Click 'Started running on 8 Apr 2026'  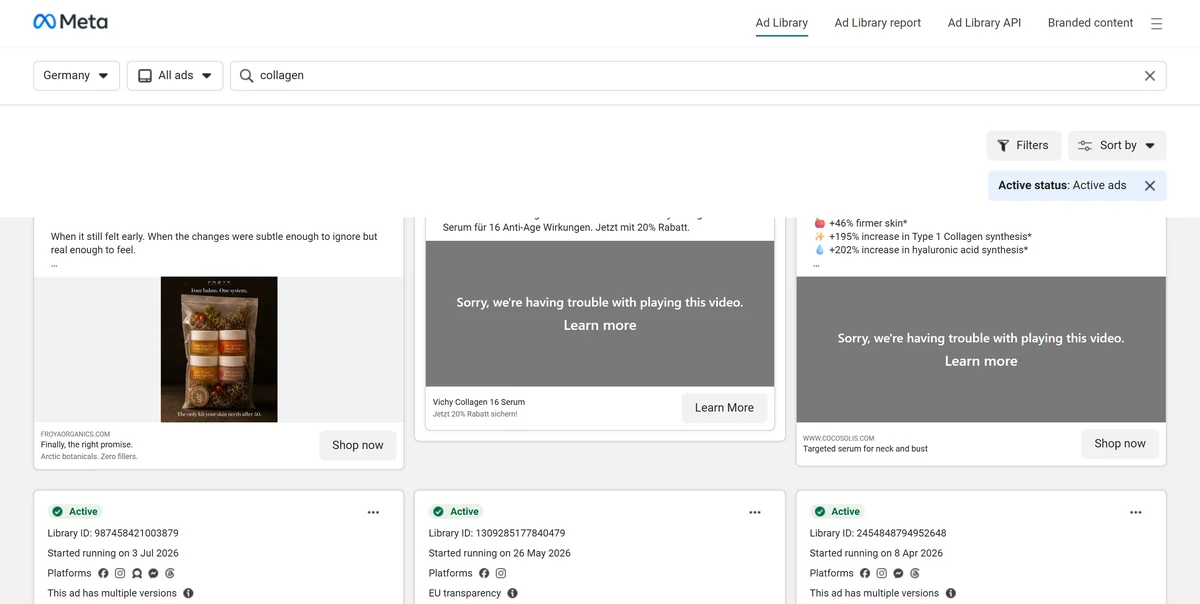[876, 553]
